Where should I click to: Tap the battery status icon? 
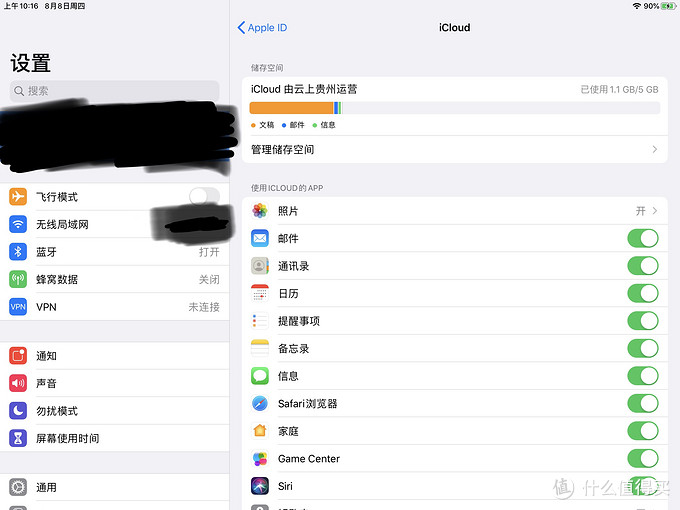pyautogui.click(x=668, y=6)
